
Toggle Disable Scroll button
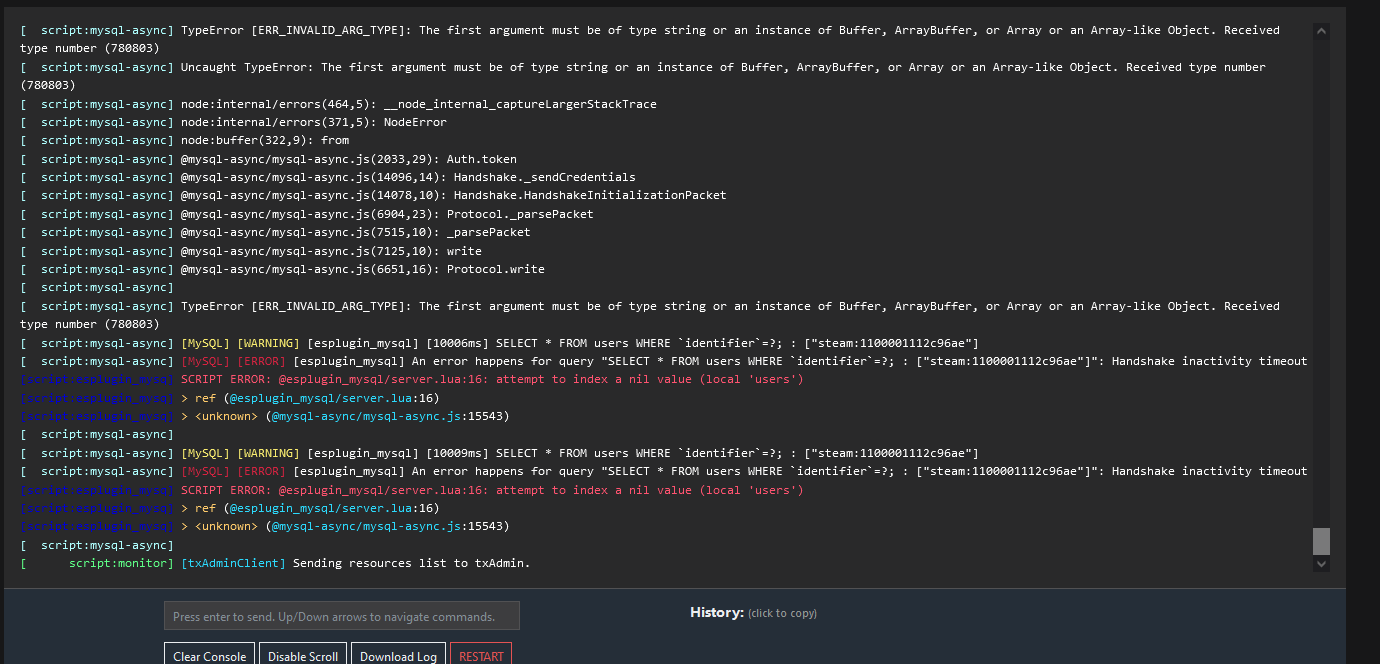tap(303, 655)
